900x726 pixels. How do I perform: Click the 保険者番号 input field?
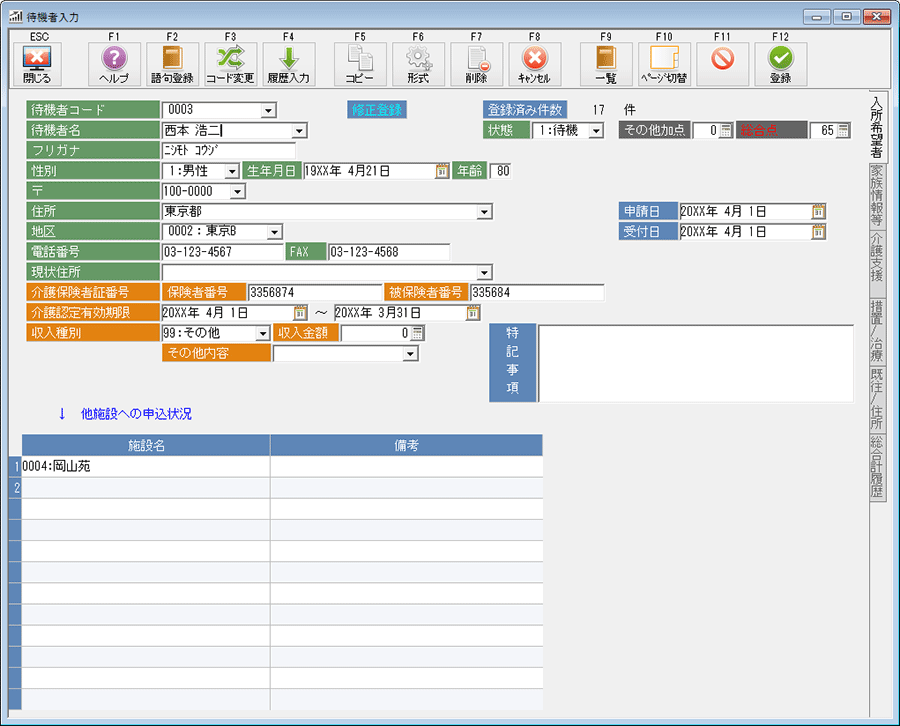315,293
